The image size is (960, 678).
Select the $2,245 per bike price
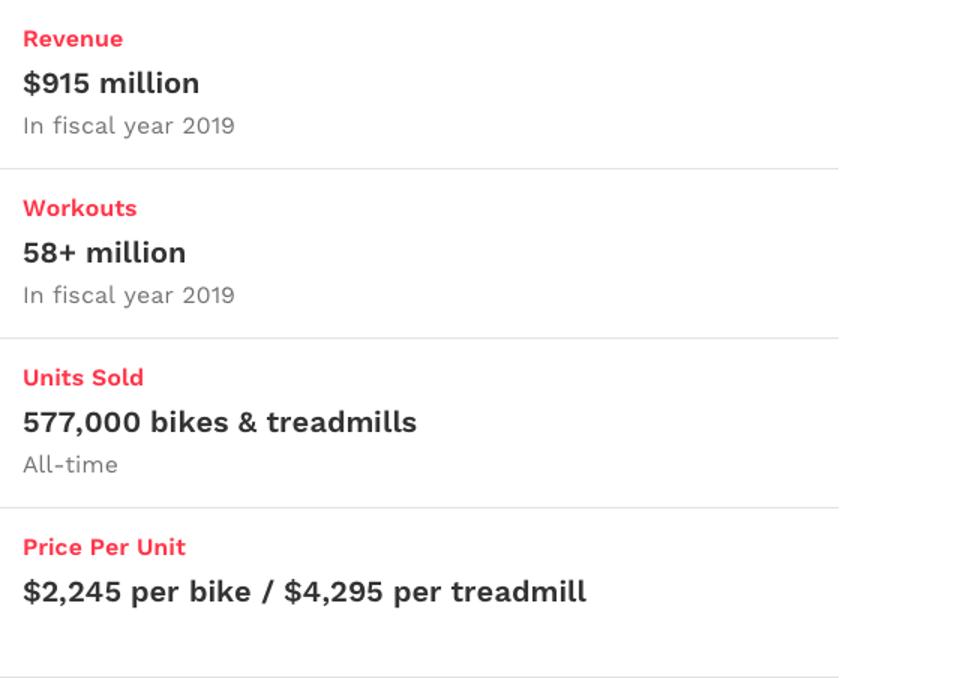pos(136,592)
